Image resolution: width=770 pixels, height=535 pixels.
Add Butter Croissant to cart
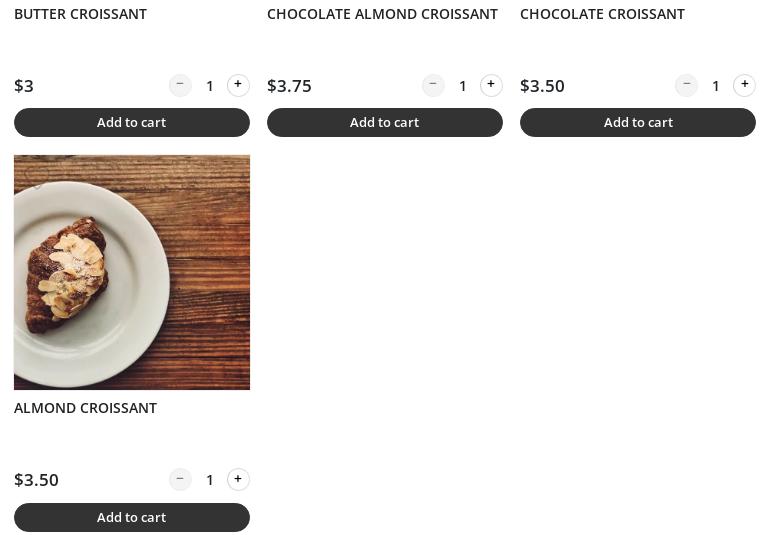point(132,122)
